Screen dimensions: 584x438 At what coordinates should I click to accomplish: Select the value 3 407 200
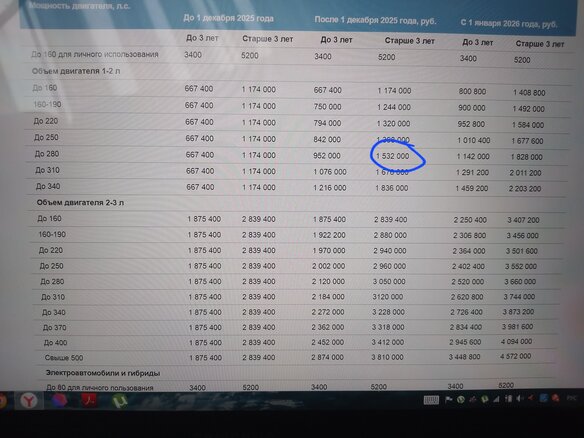[523, 220]
